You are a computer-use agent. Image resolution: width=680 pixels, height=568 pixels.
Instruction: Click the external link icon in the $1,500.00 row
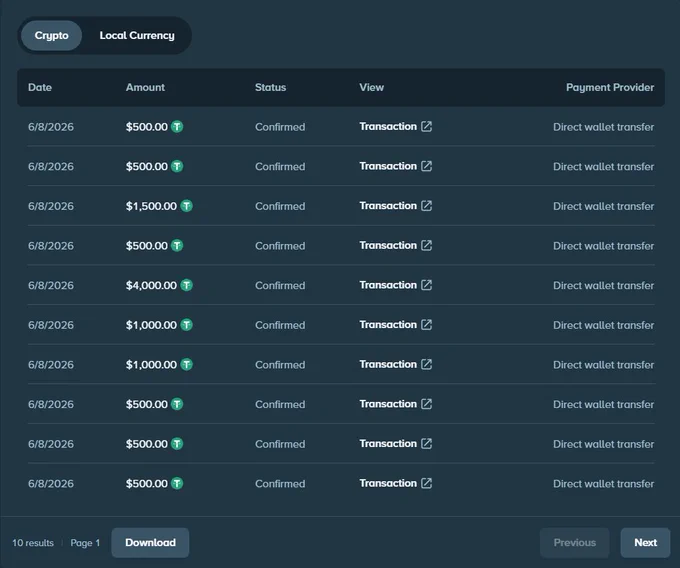(427, 206)
